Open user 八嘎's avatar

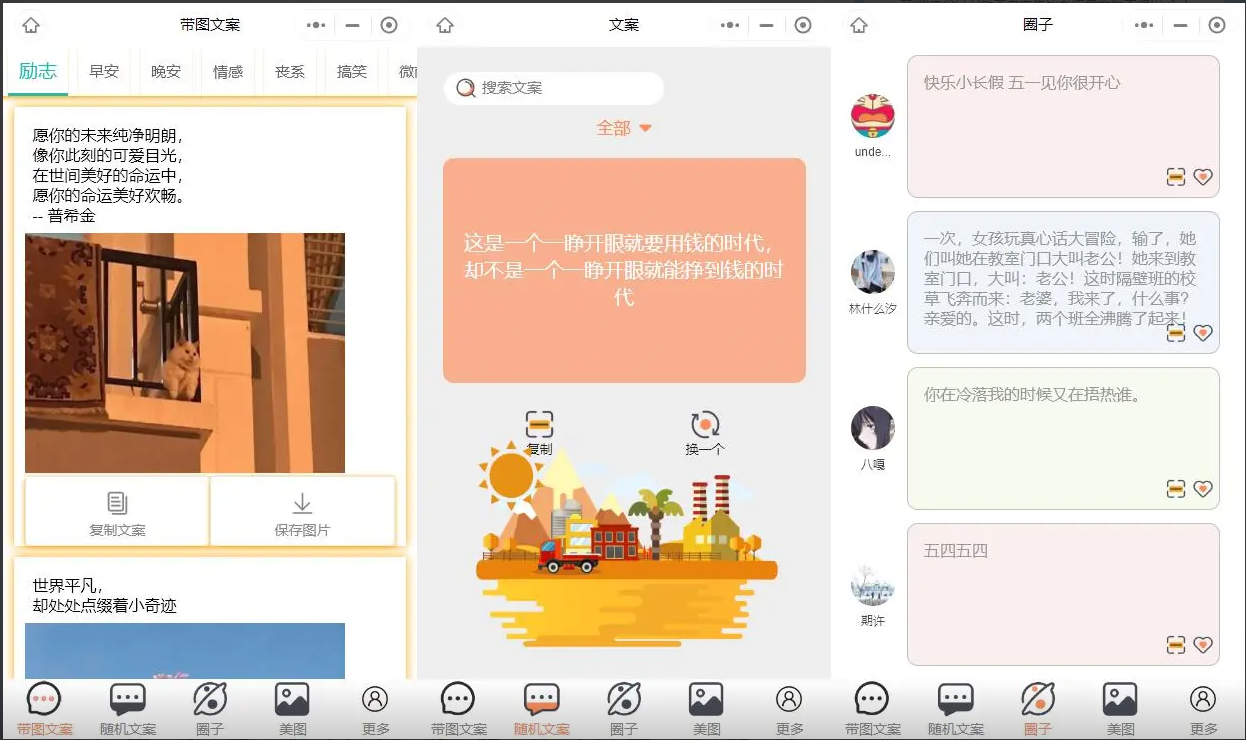872,428
